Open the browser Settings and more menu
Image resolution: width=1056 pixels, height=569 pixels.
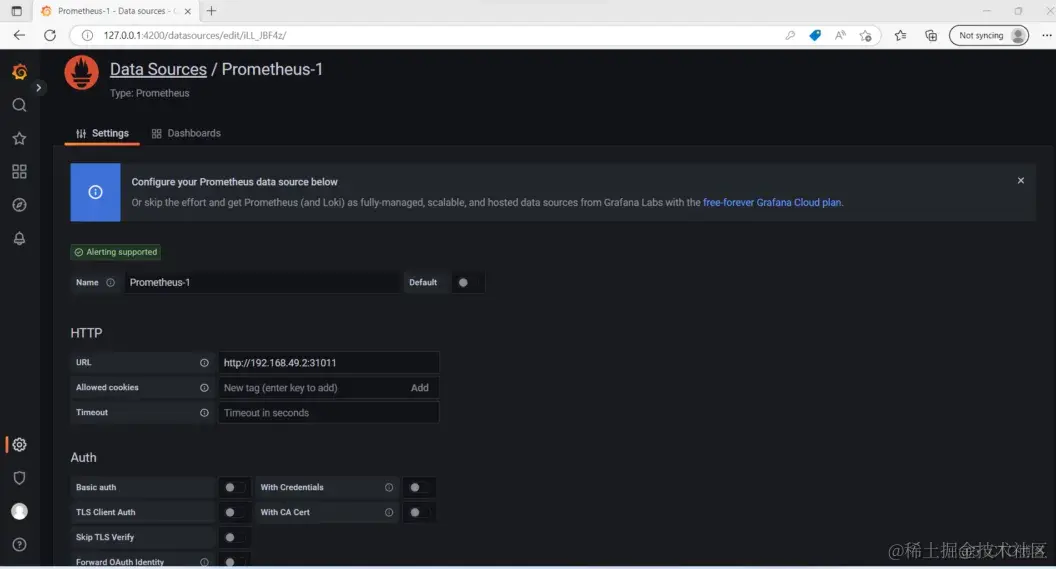click(x=1047, y=35)
